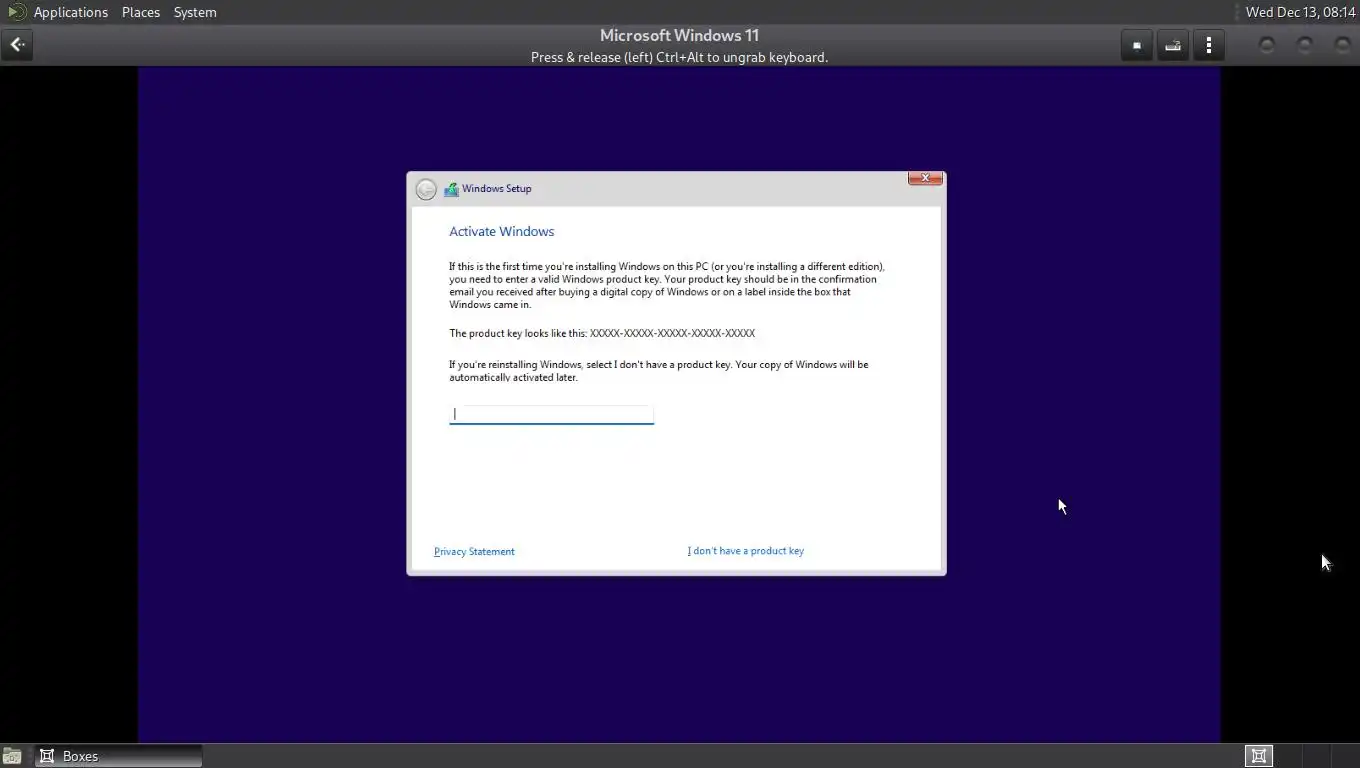Click the distro logo beside Applications

coord(16,12)
